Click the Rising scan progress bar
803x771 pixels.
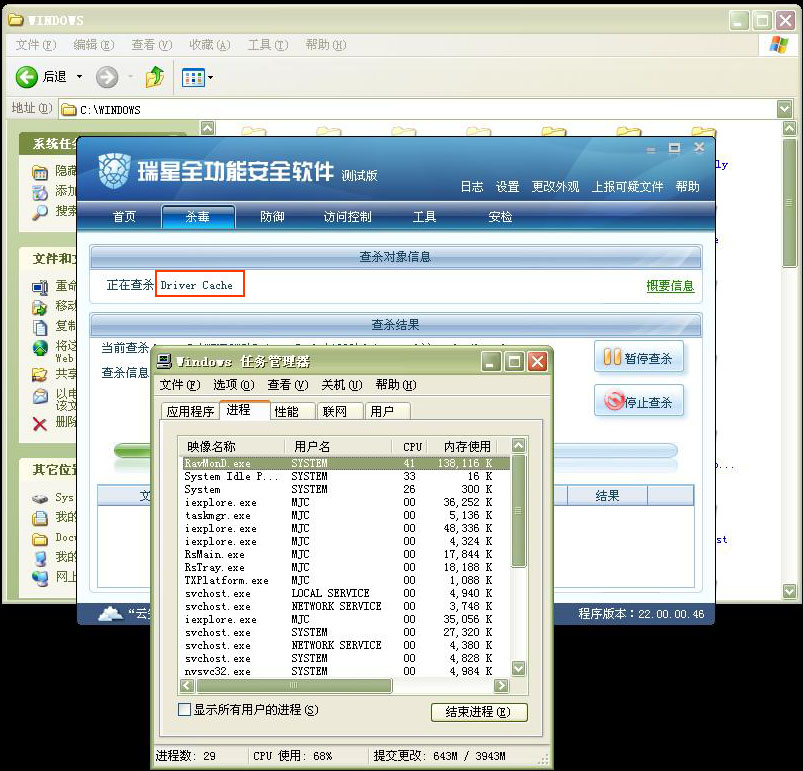[x=395, y=451]
